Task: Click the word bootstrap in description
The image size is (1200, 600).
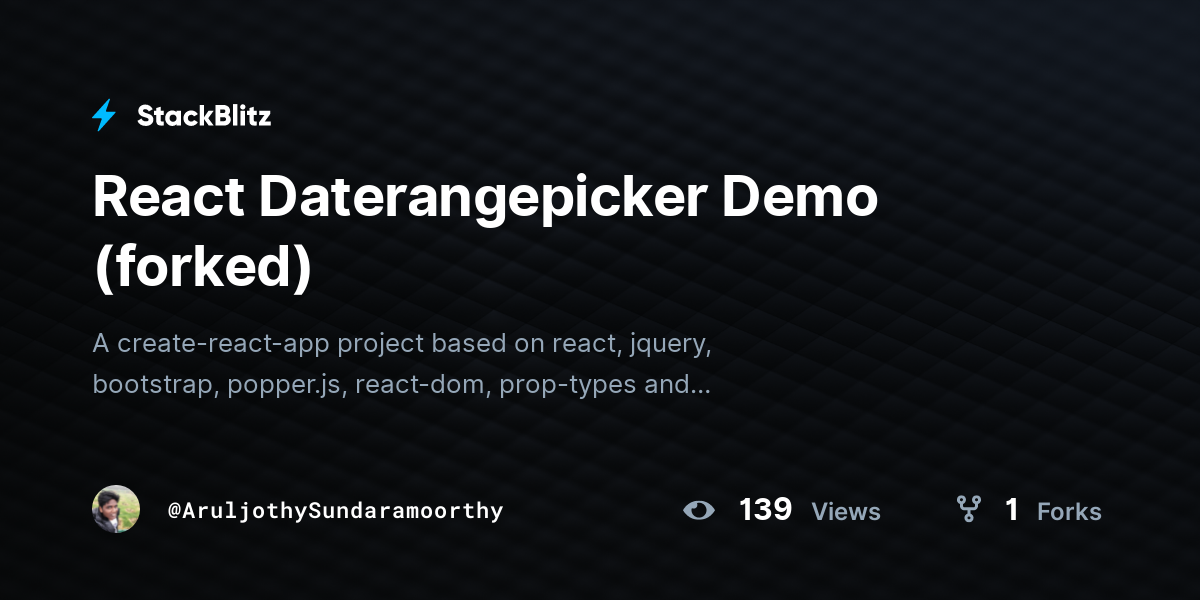Action: [155, 385]
